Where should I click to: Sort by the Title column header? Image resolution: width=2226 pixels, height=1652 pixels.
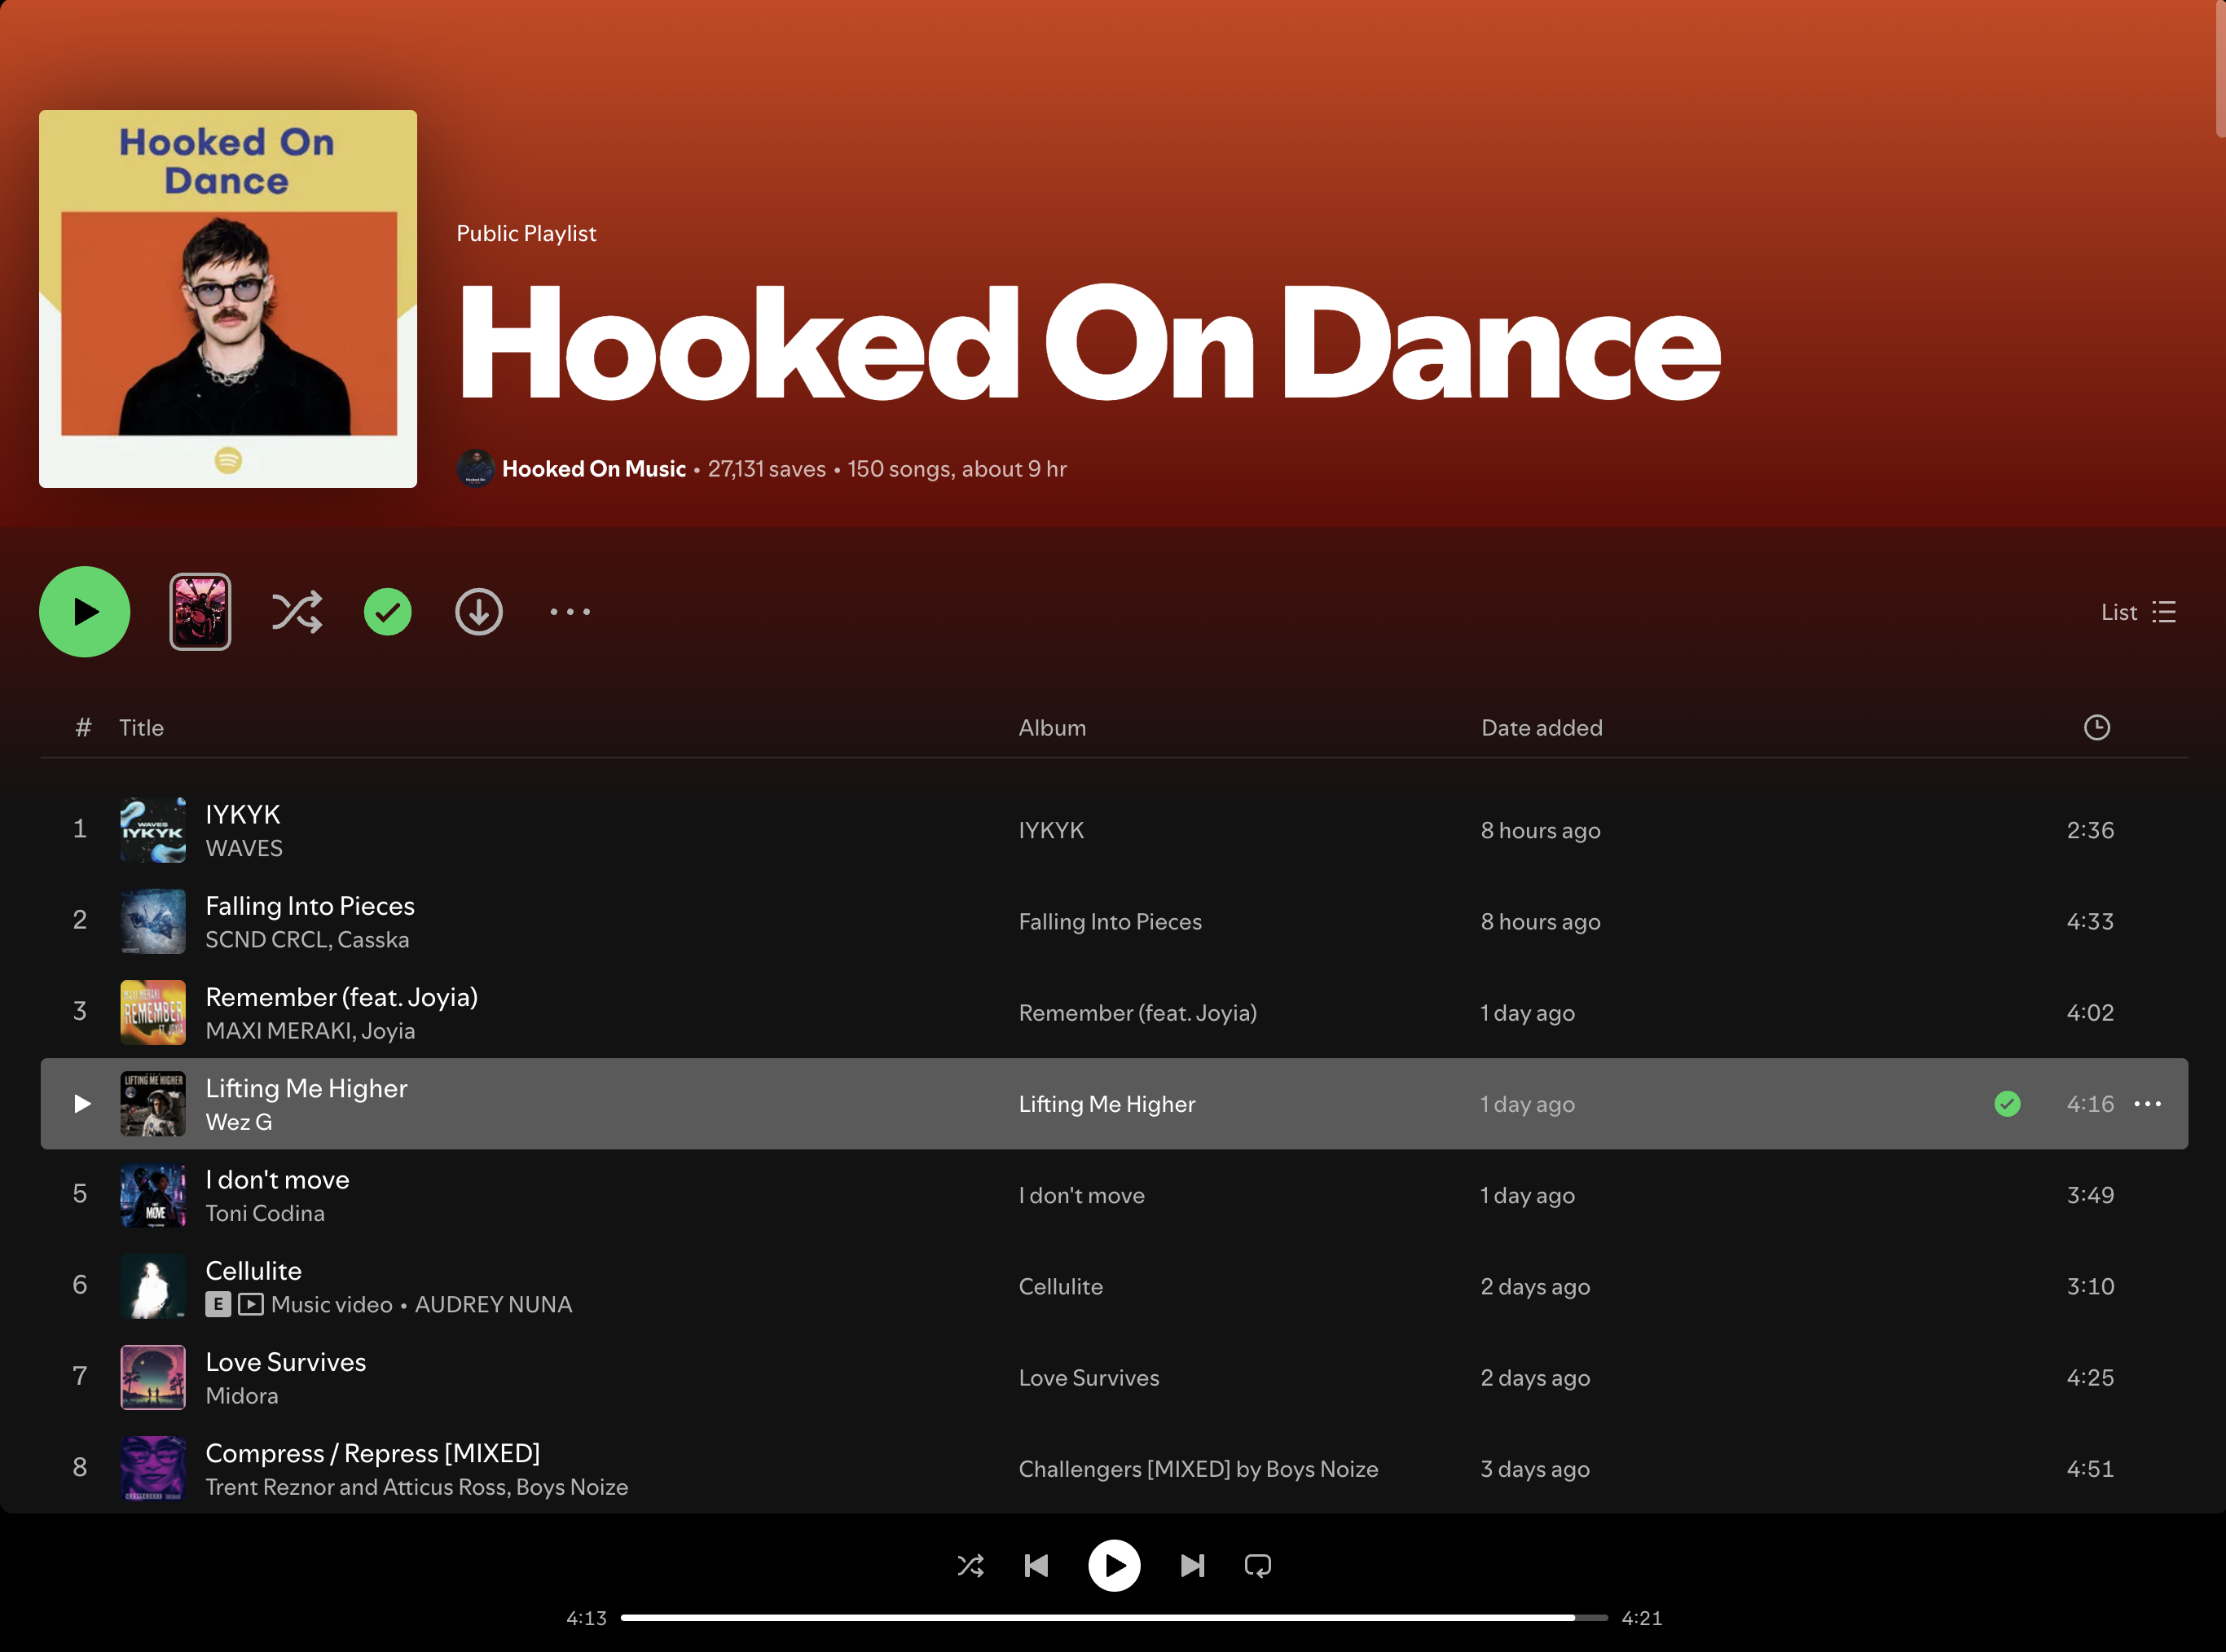tap(141, 728)
